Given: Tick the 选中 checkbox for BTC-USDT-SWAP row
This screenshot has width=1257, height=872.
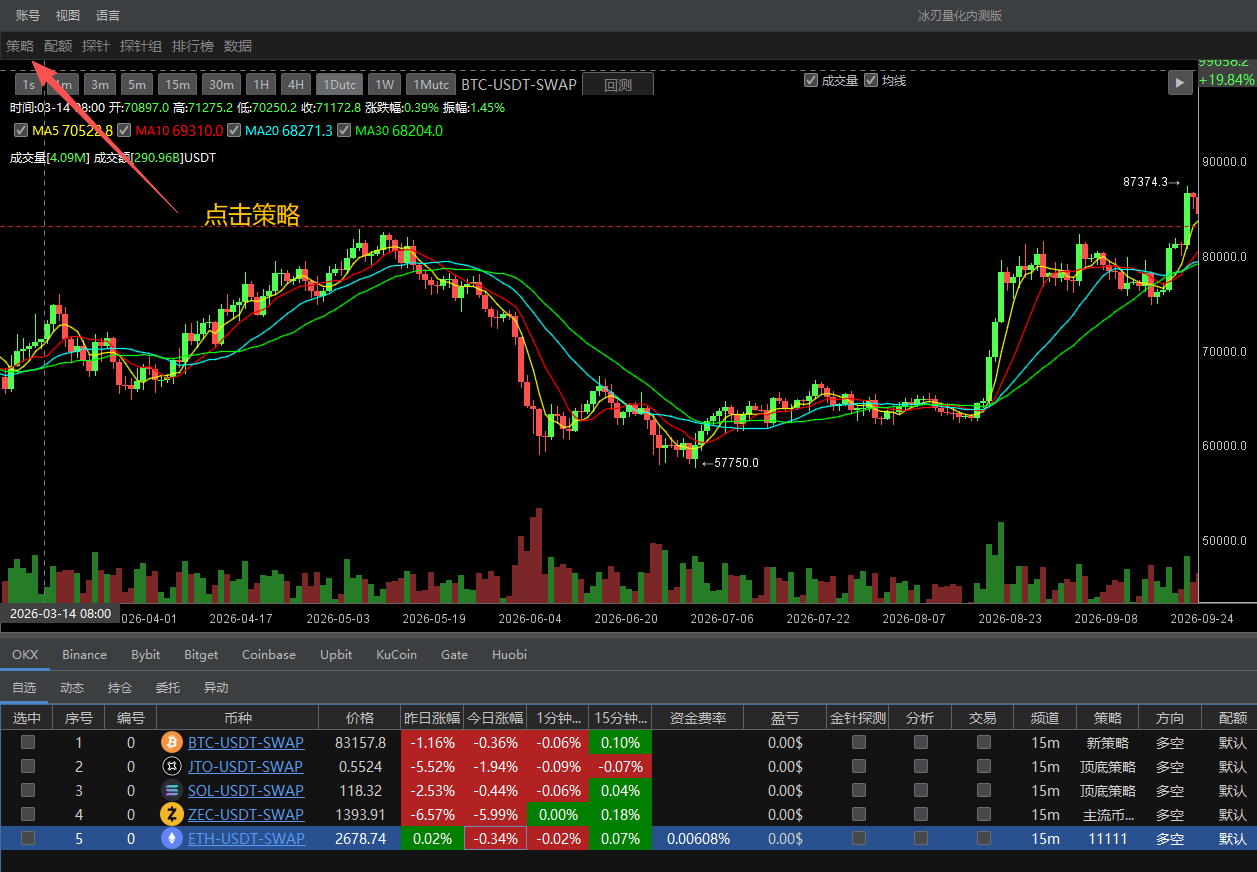Looking at the screenshot, I should (x=28, y=742).
